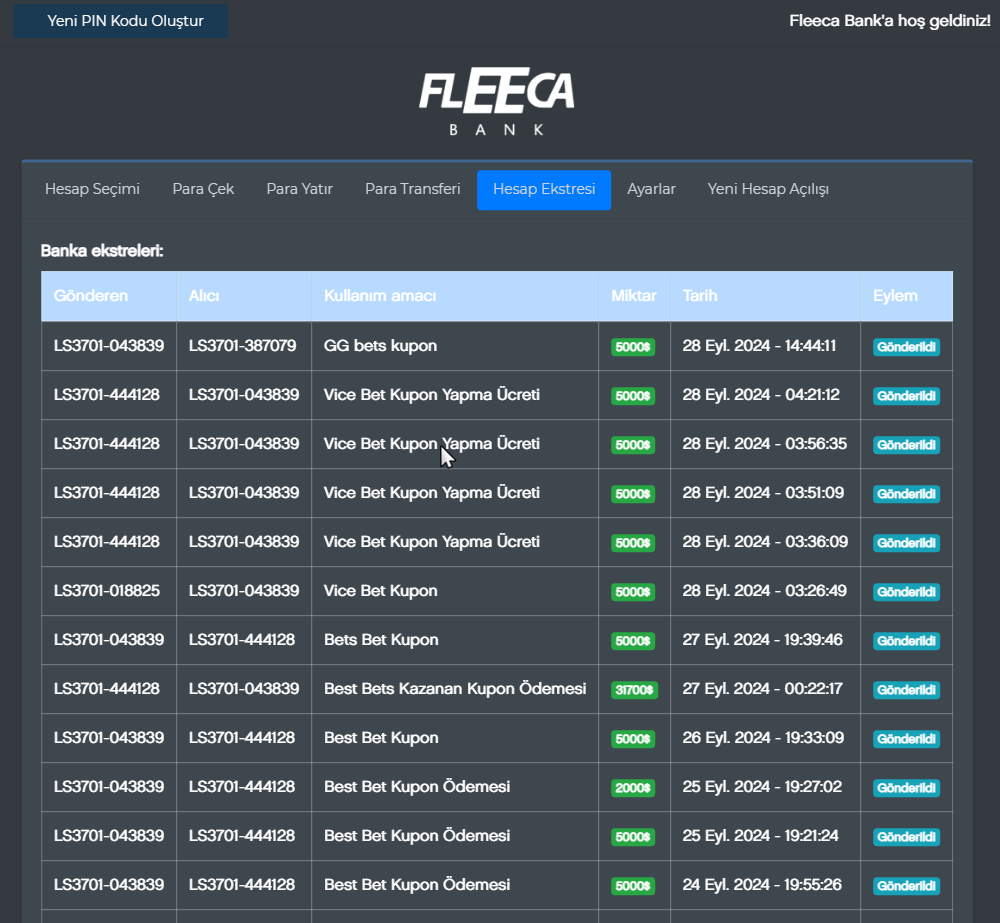Click the date 26 Eyl. 2024 - 19:33:09
1000x923 pixels.
762,738
